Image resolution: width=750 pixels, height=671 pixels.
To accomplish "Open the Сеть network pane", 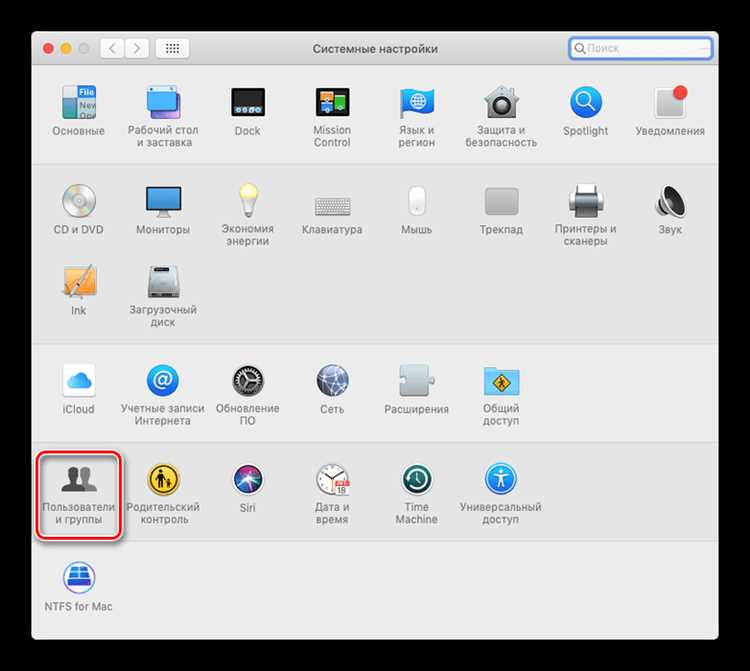I will (x=332, y=390).
